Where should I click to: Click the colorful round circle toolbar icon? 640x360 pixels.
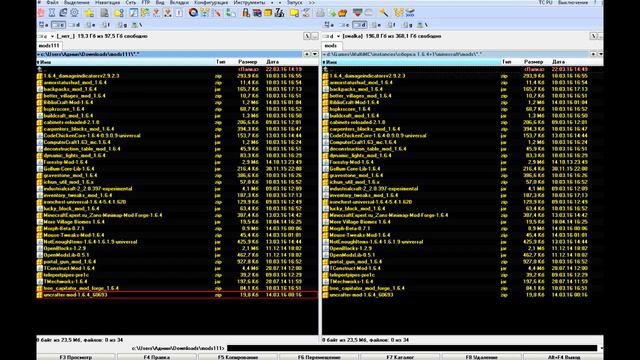point(193,13)
